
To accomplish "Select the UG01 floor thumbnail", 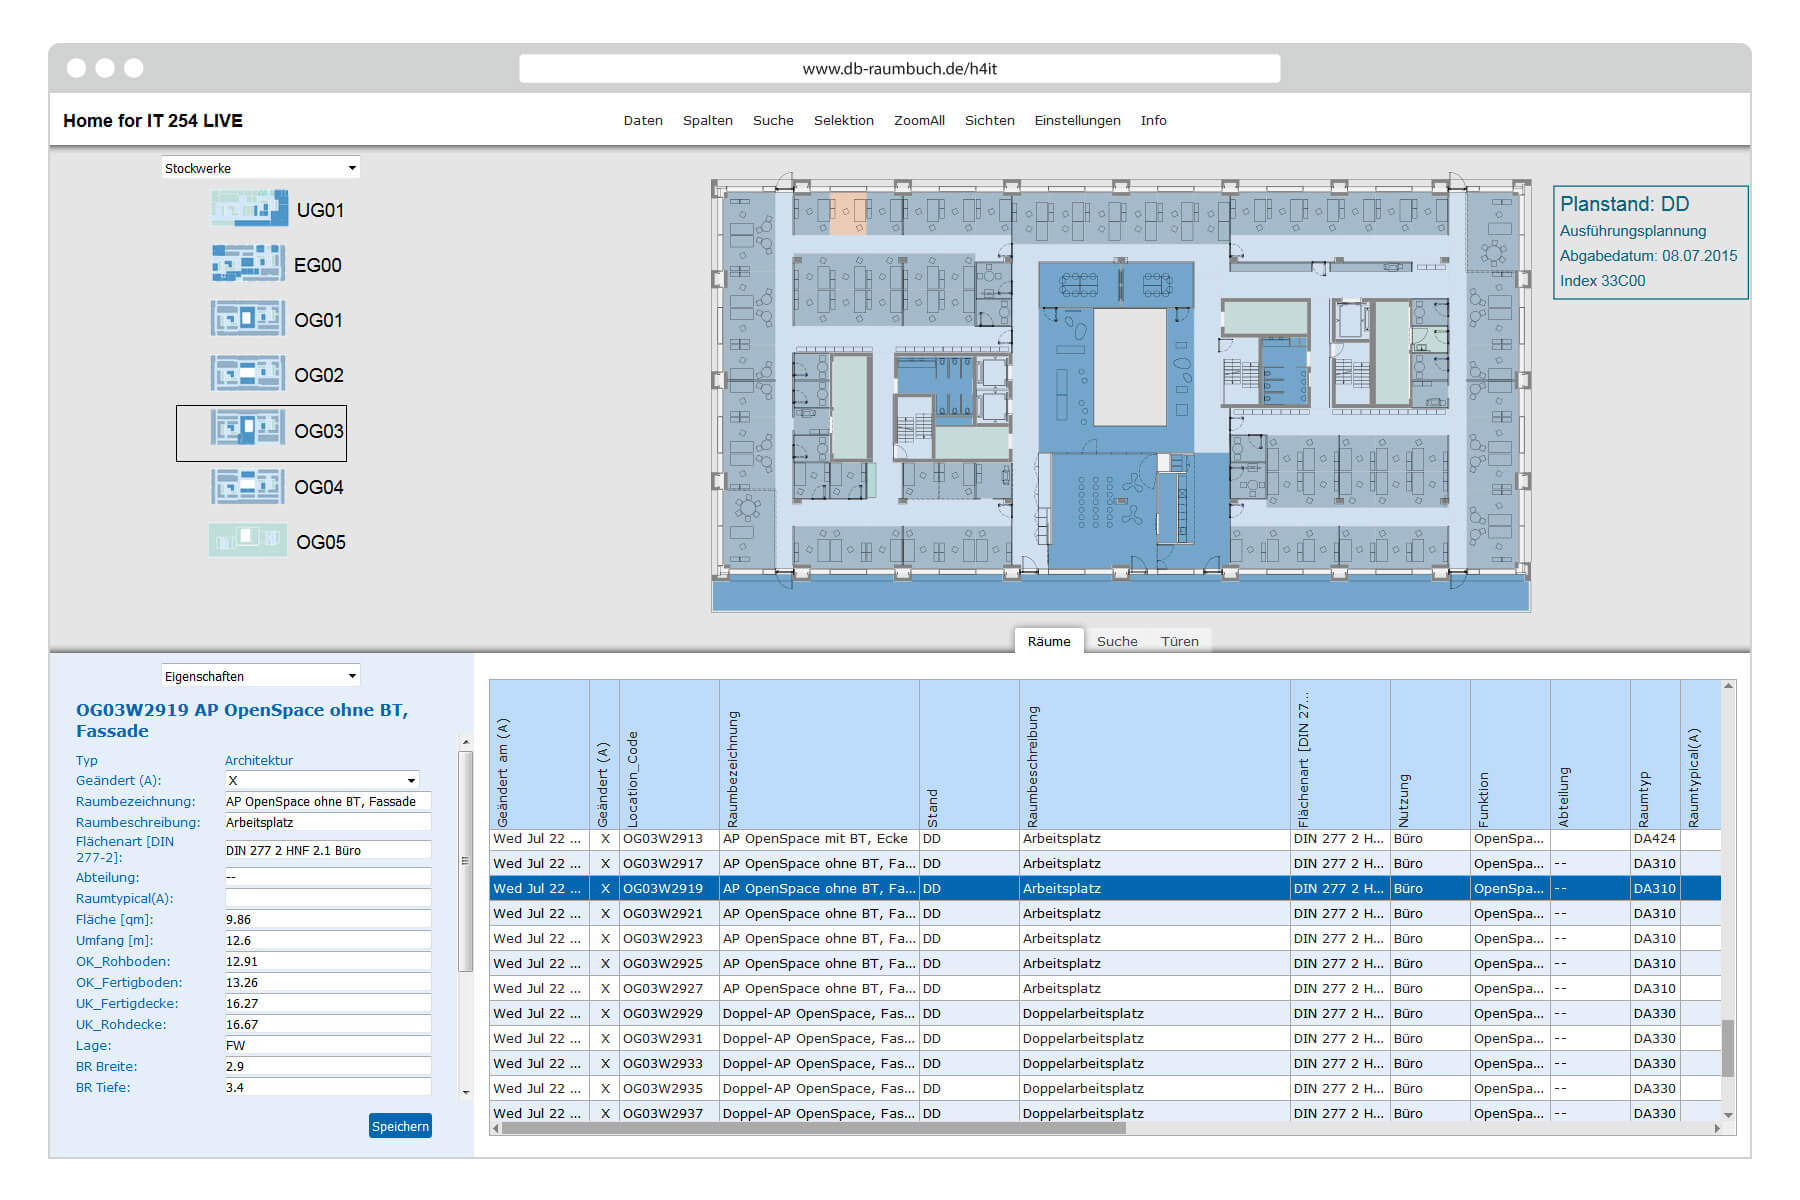I will [x=249, y=209].
